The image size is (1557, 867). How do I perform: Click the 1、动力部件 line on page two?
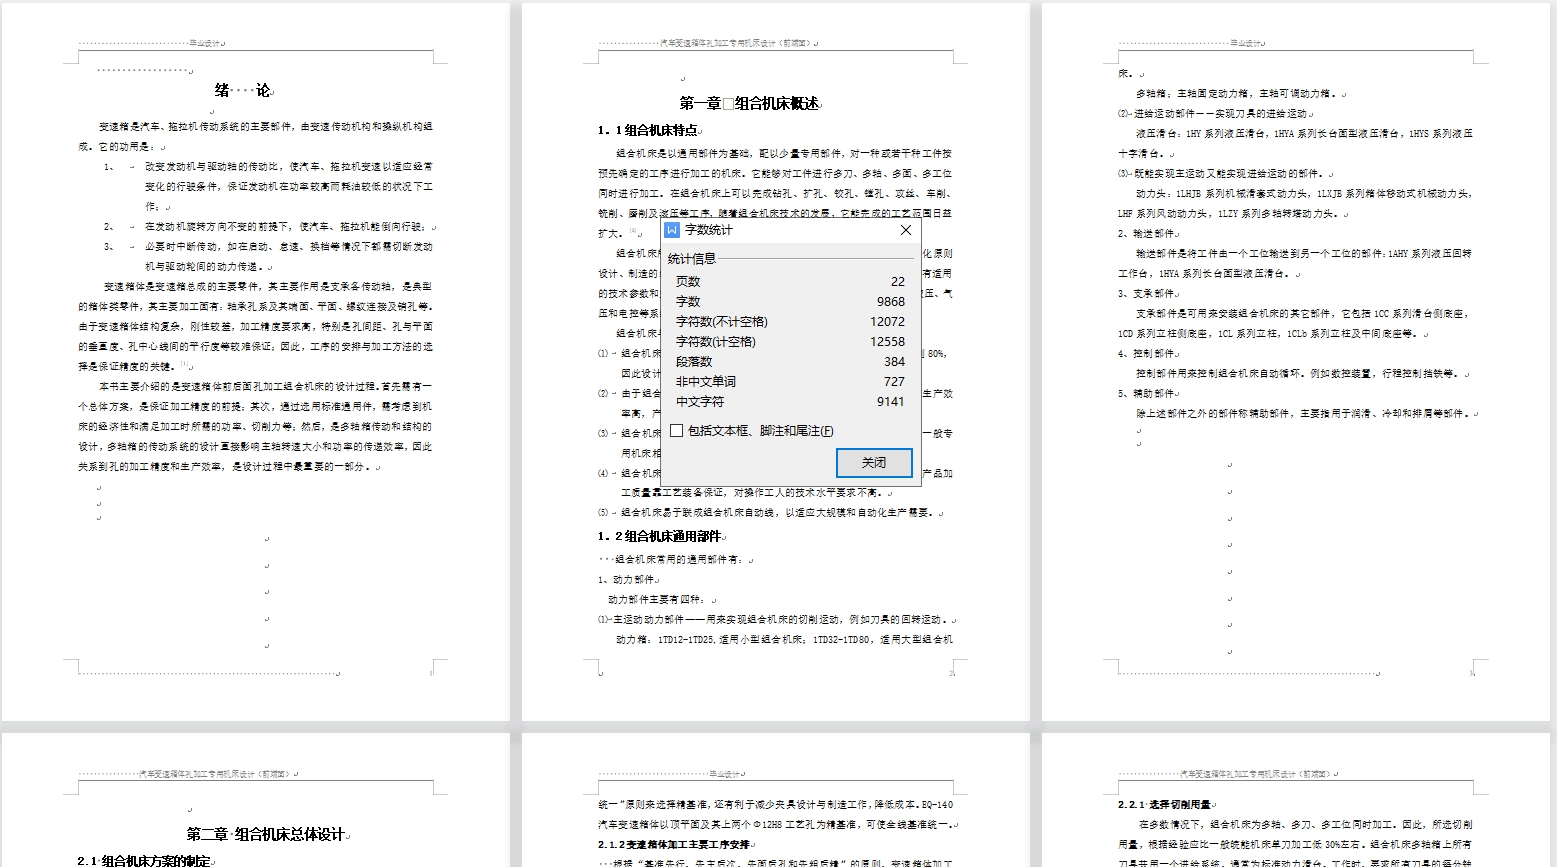626,579
